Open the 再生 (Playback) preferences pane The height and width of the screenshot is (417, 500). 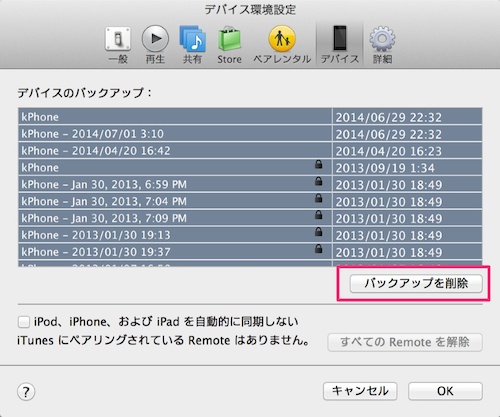(155, 45)
